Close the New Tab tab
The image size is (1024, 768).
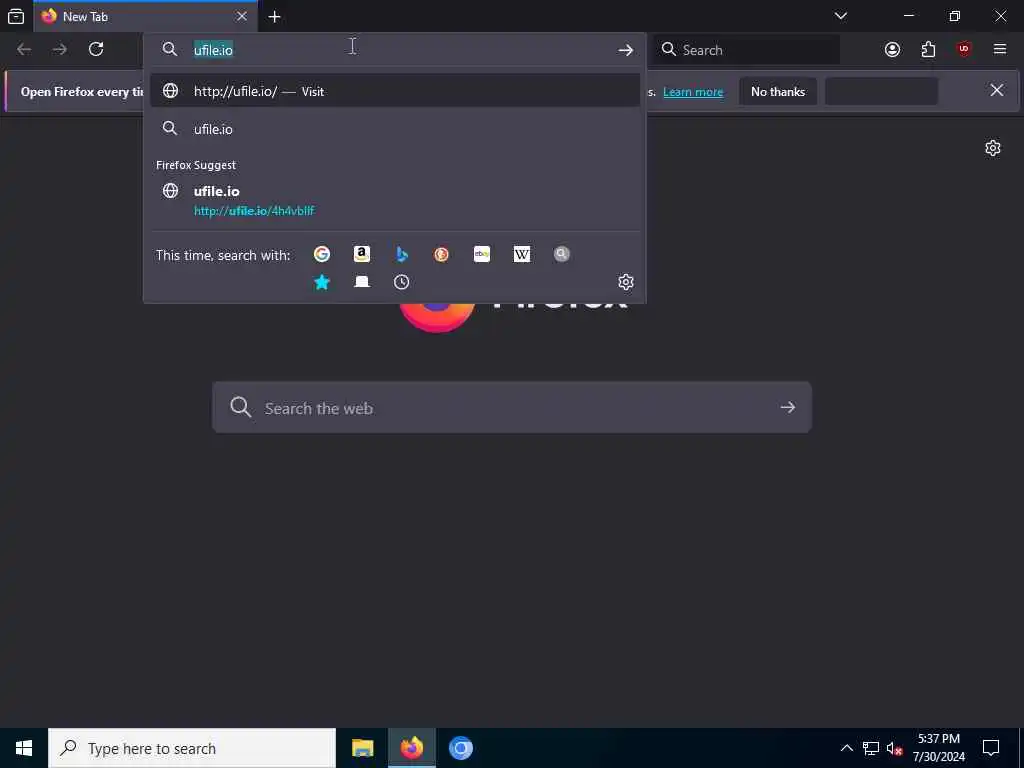(242, 16)
